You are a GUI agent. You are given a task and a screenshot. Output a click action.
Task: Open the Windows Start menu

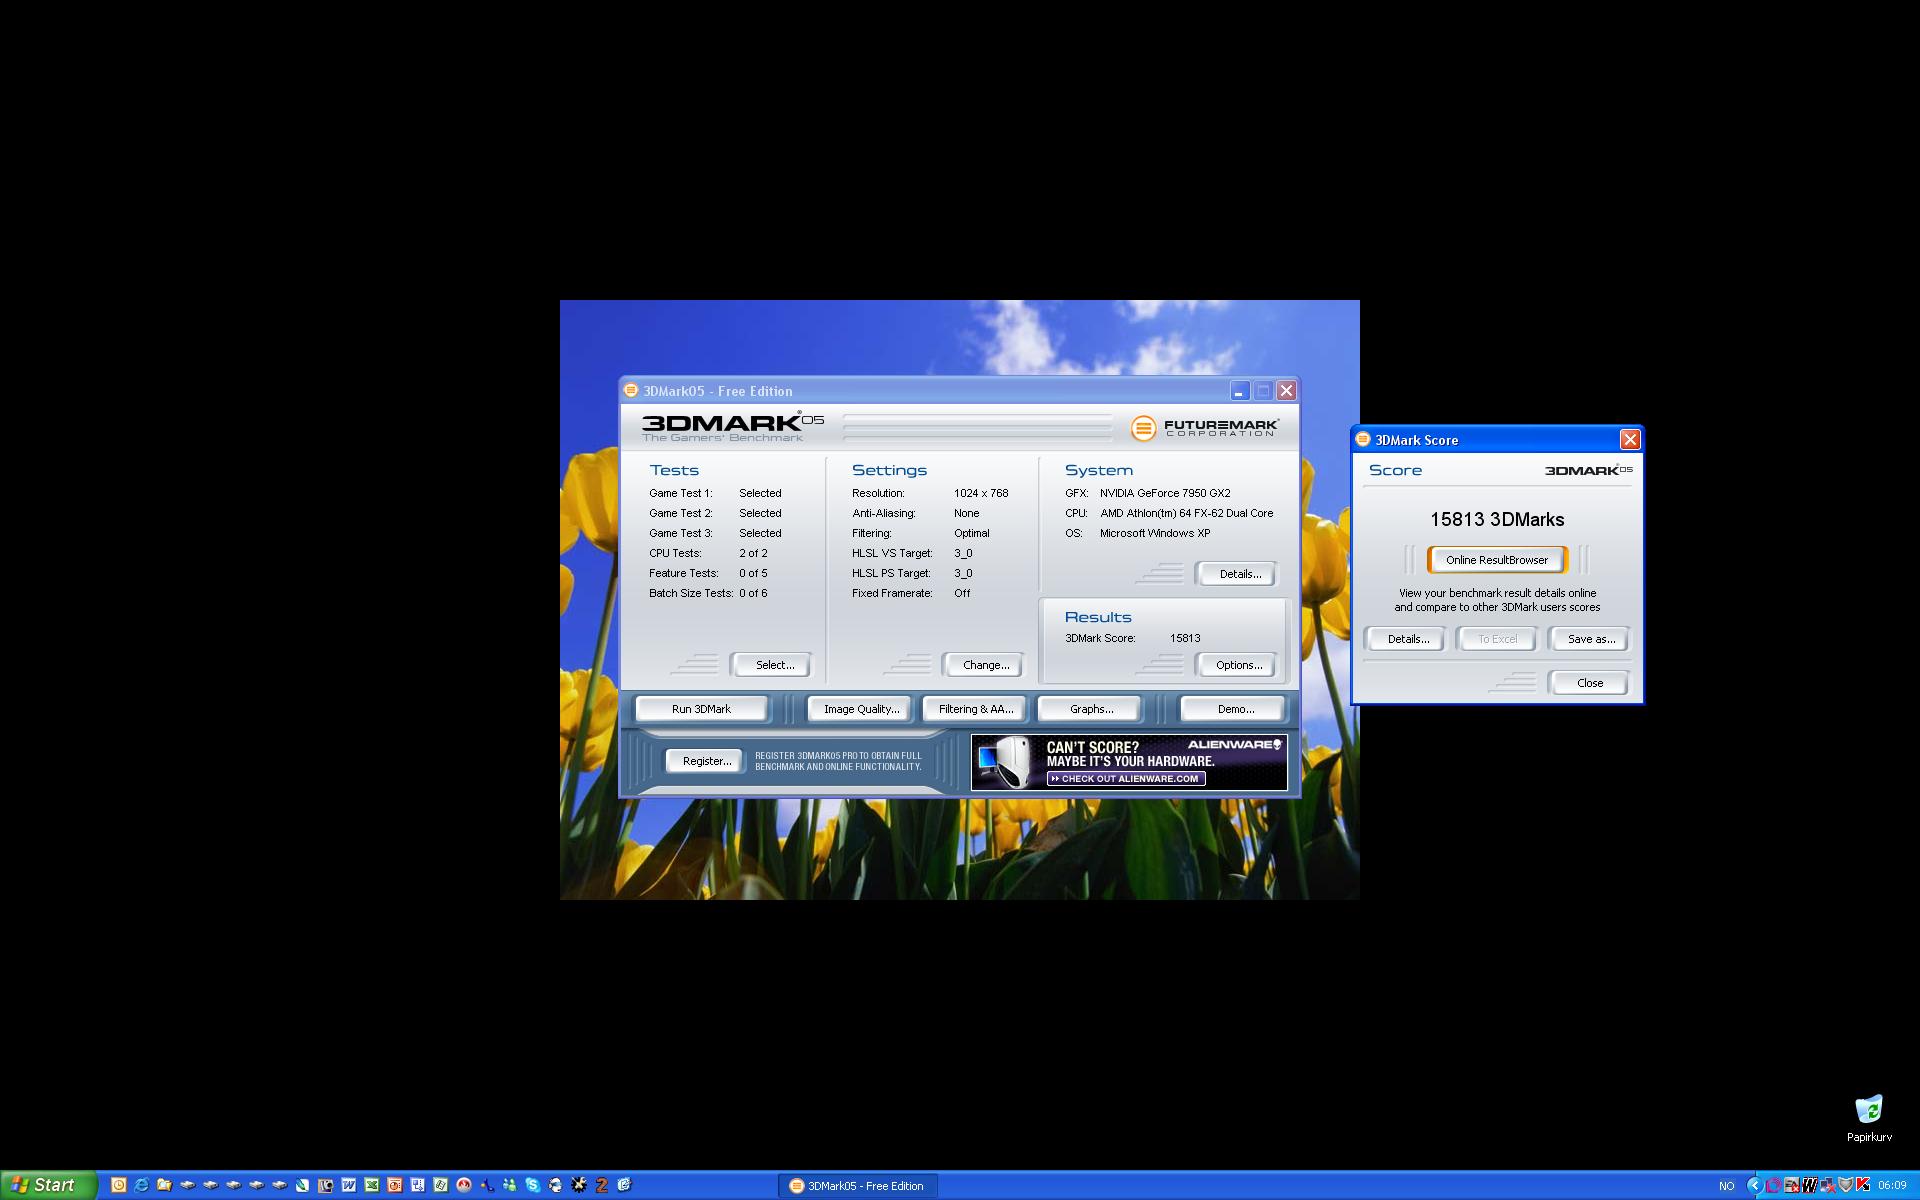coord(48,1185)
